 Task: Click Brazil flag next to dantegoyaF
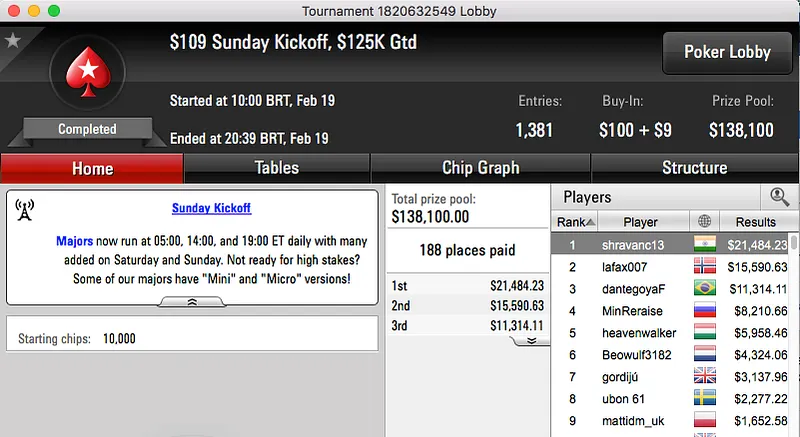(x=706, y=289)
